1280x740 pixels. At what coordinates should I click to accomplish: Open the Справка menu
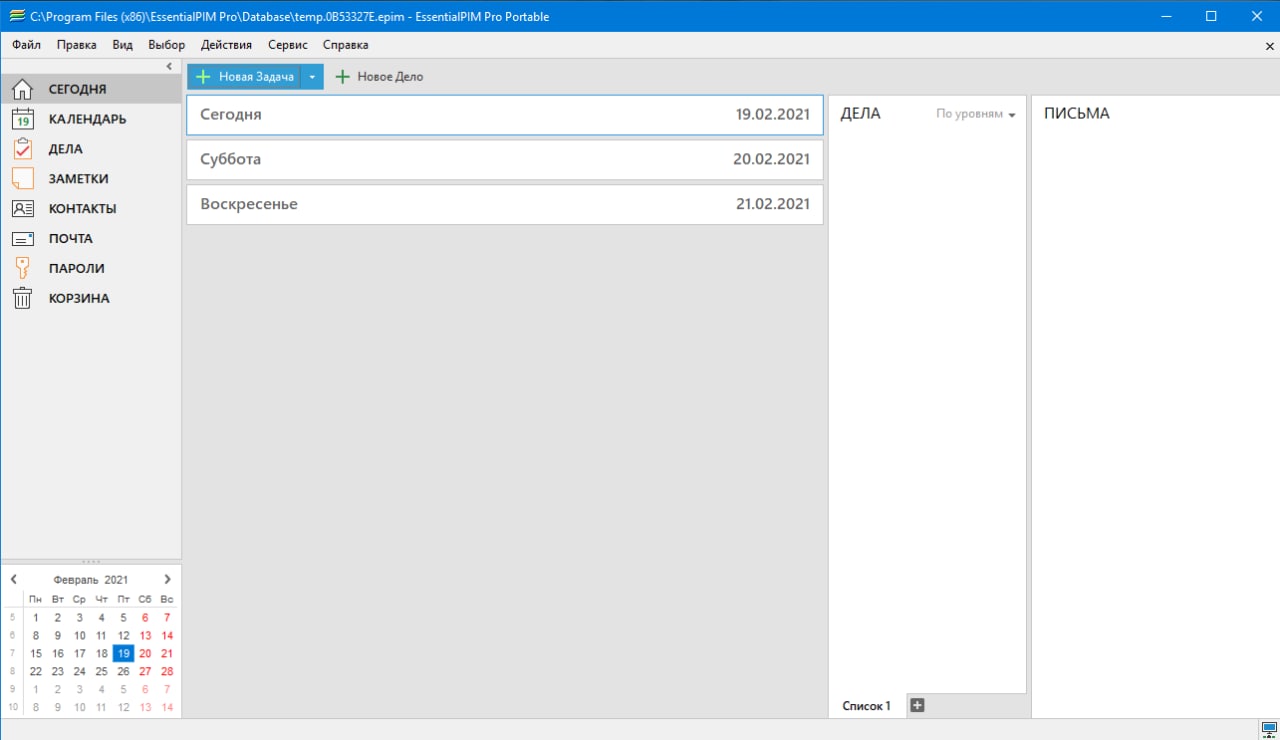(x=346, y=45)
